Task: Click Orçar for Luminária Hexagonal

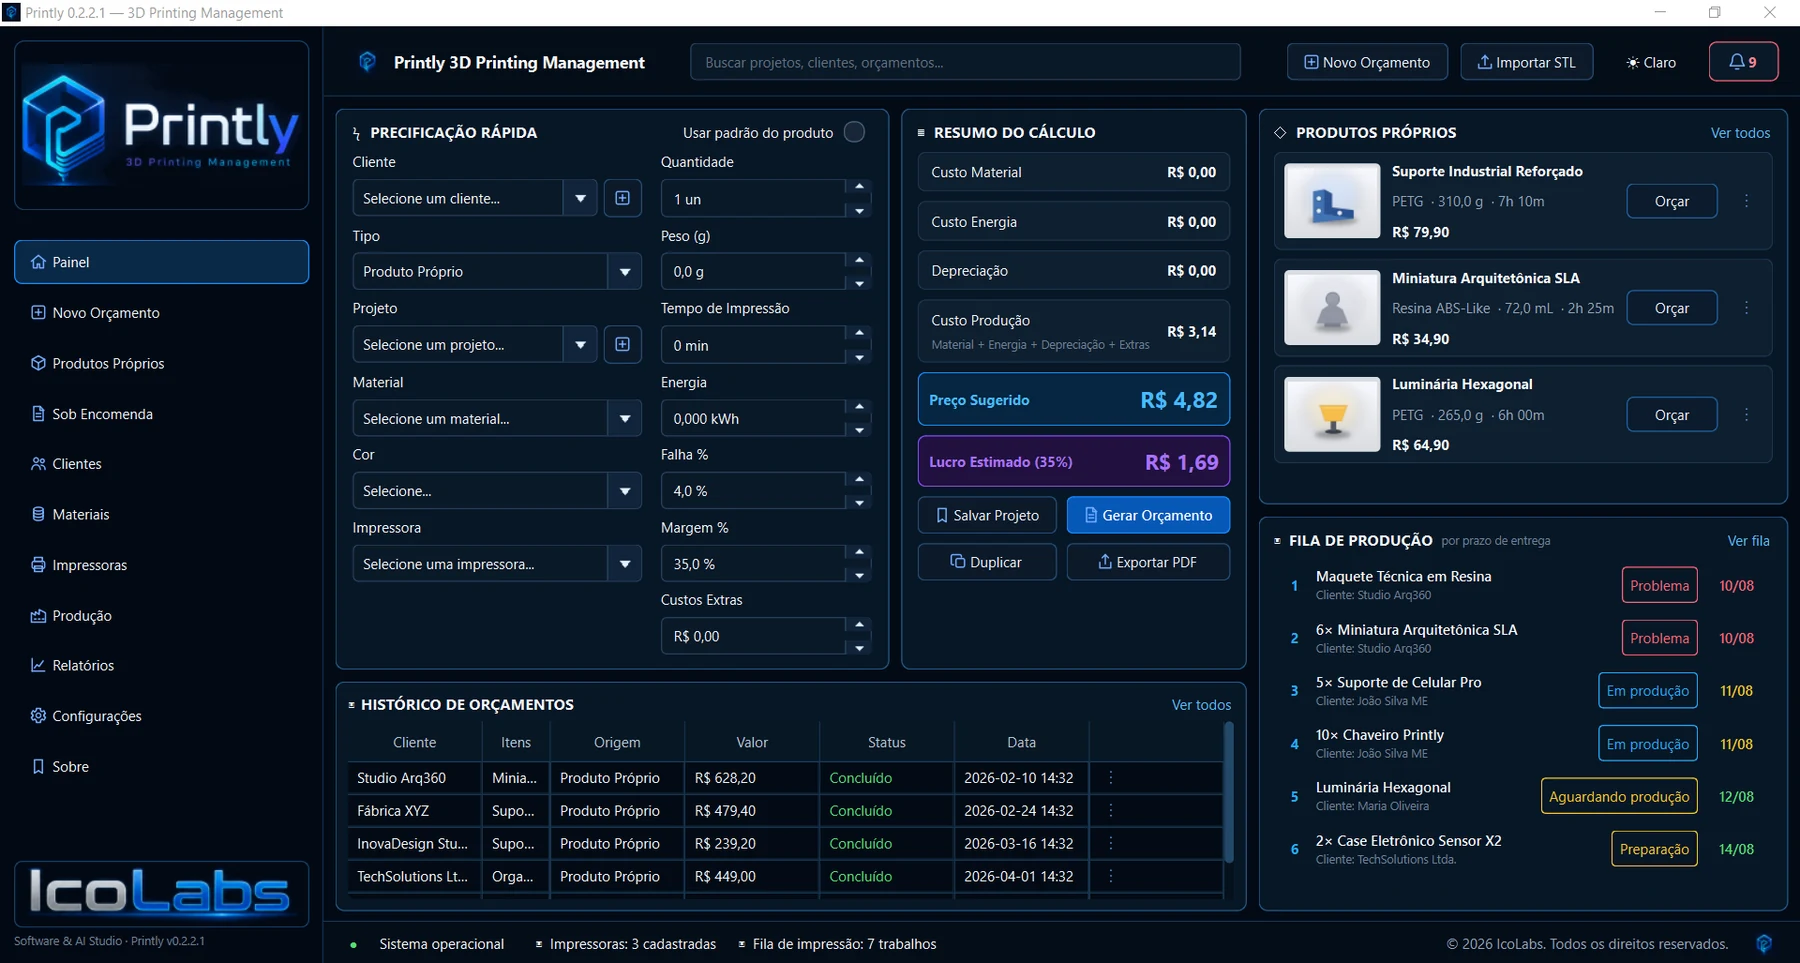Action: click(x=1671, y=414)
